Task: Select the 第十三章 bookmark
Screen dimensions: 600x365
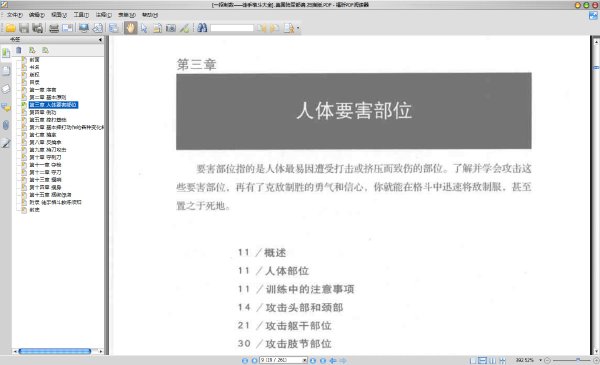Action: (x=45, y=180)
